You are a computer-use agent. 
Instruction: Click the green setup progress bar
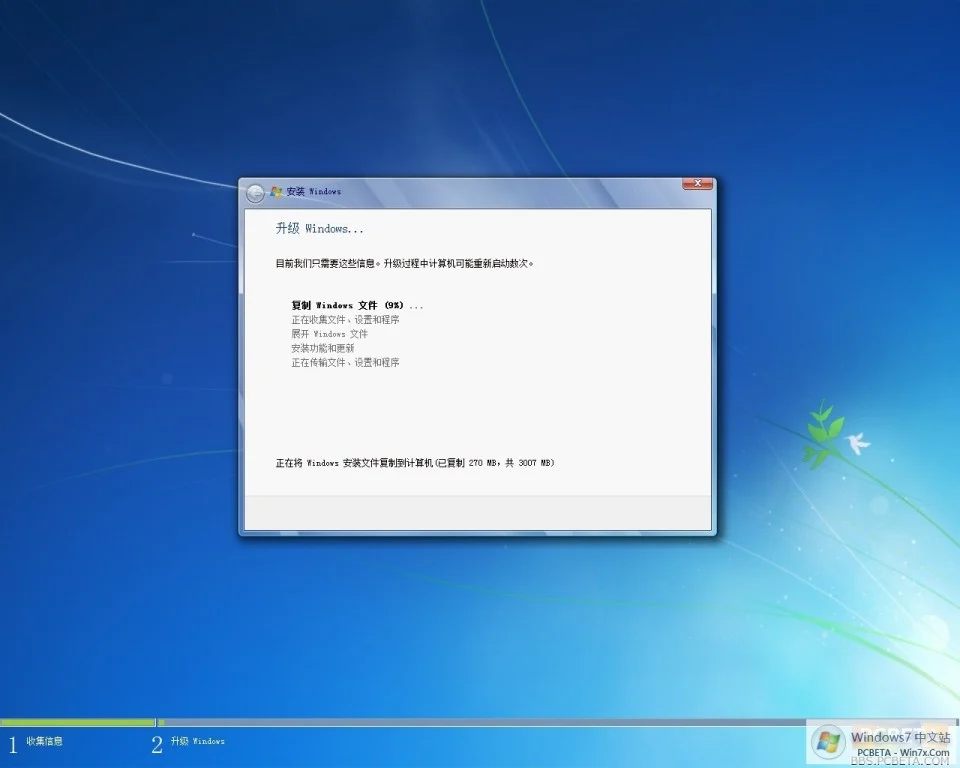click(78, 722)
